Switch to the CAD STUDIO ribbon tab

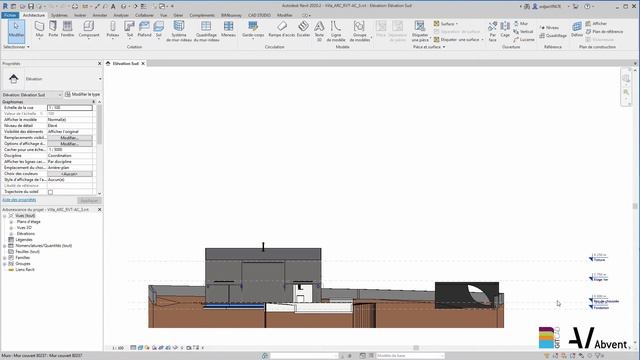260,15
